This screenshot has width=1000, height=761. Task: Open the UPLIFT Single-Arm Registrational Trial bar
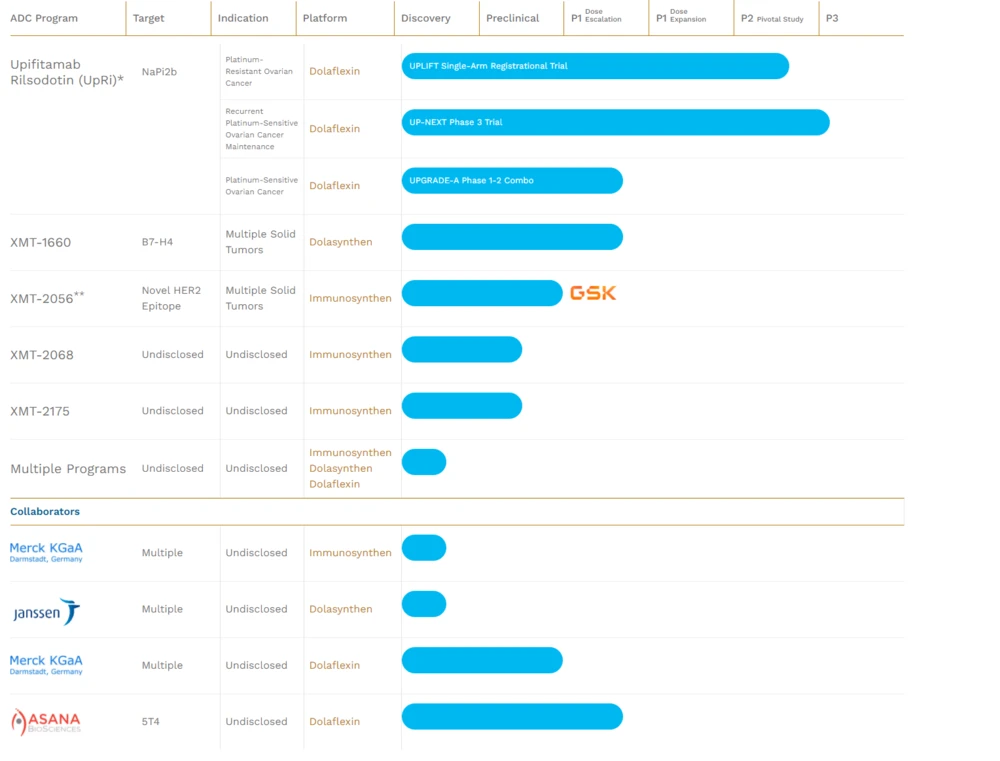click(594, 66)
